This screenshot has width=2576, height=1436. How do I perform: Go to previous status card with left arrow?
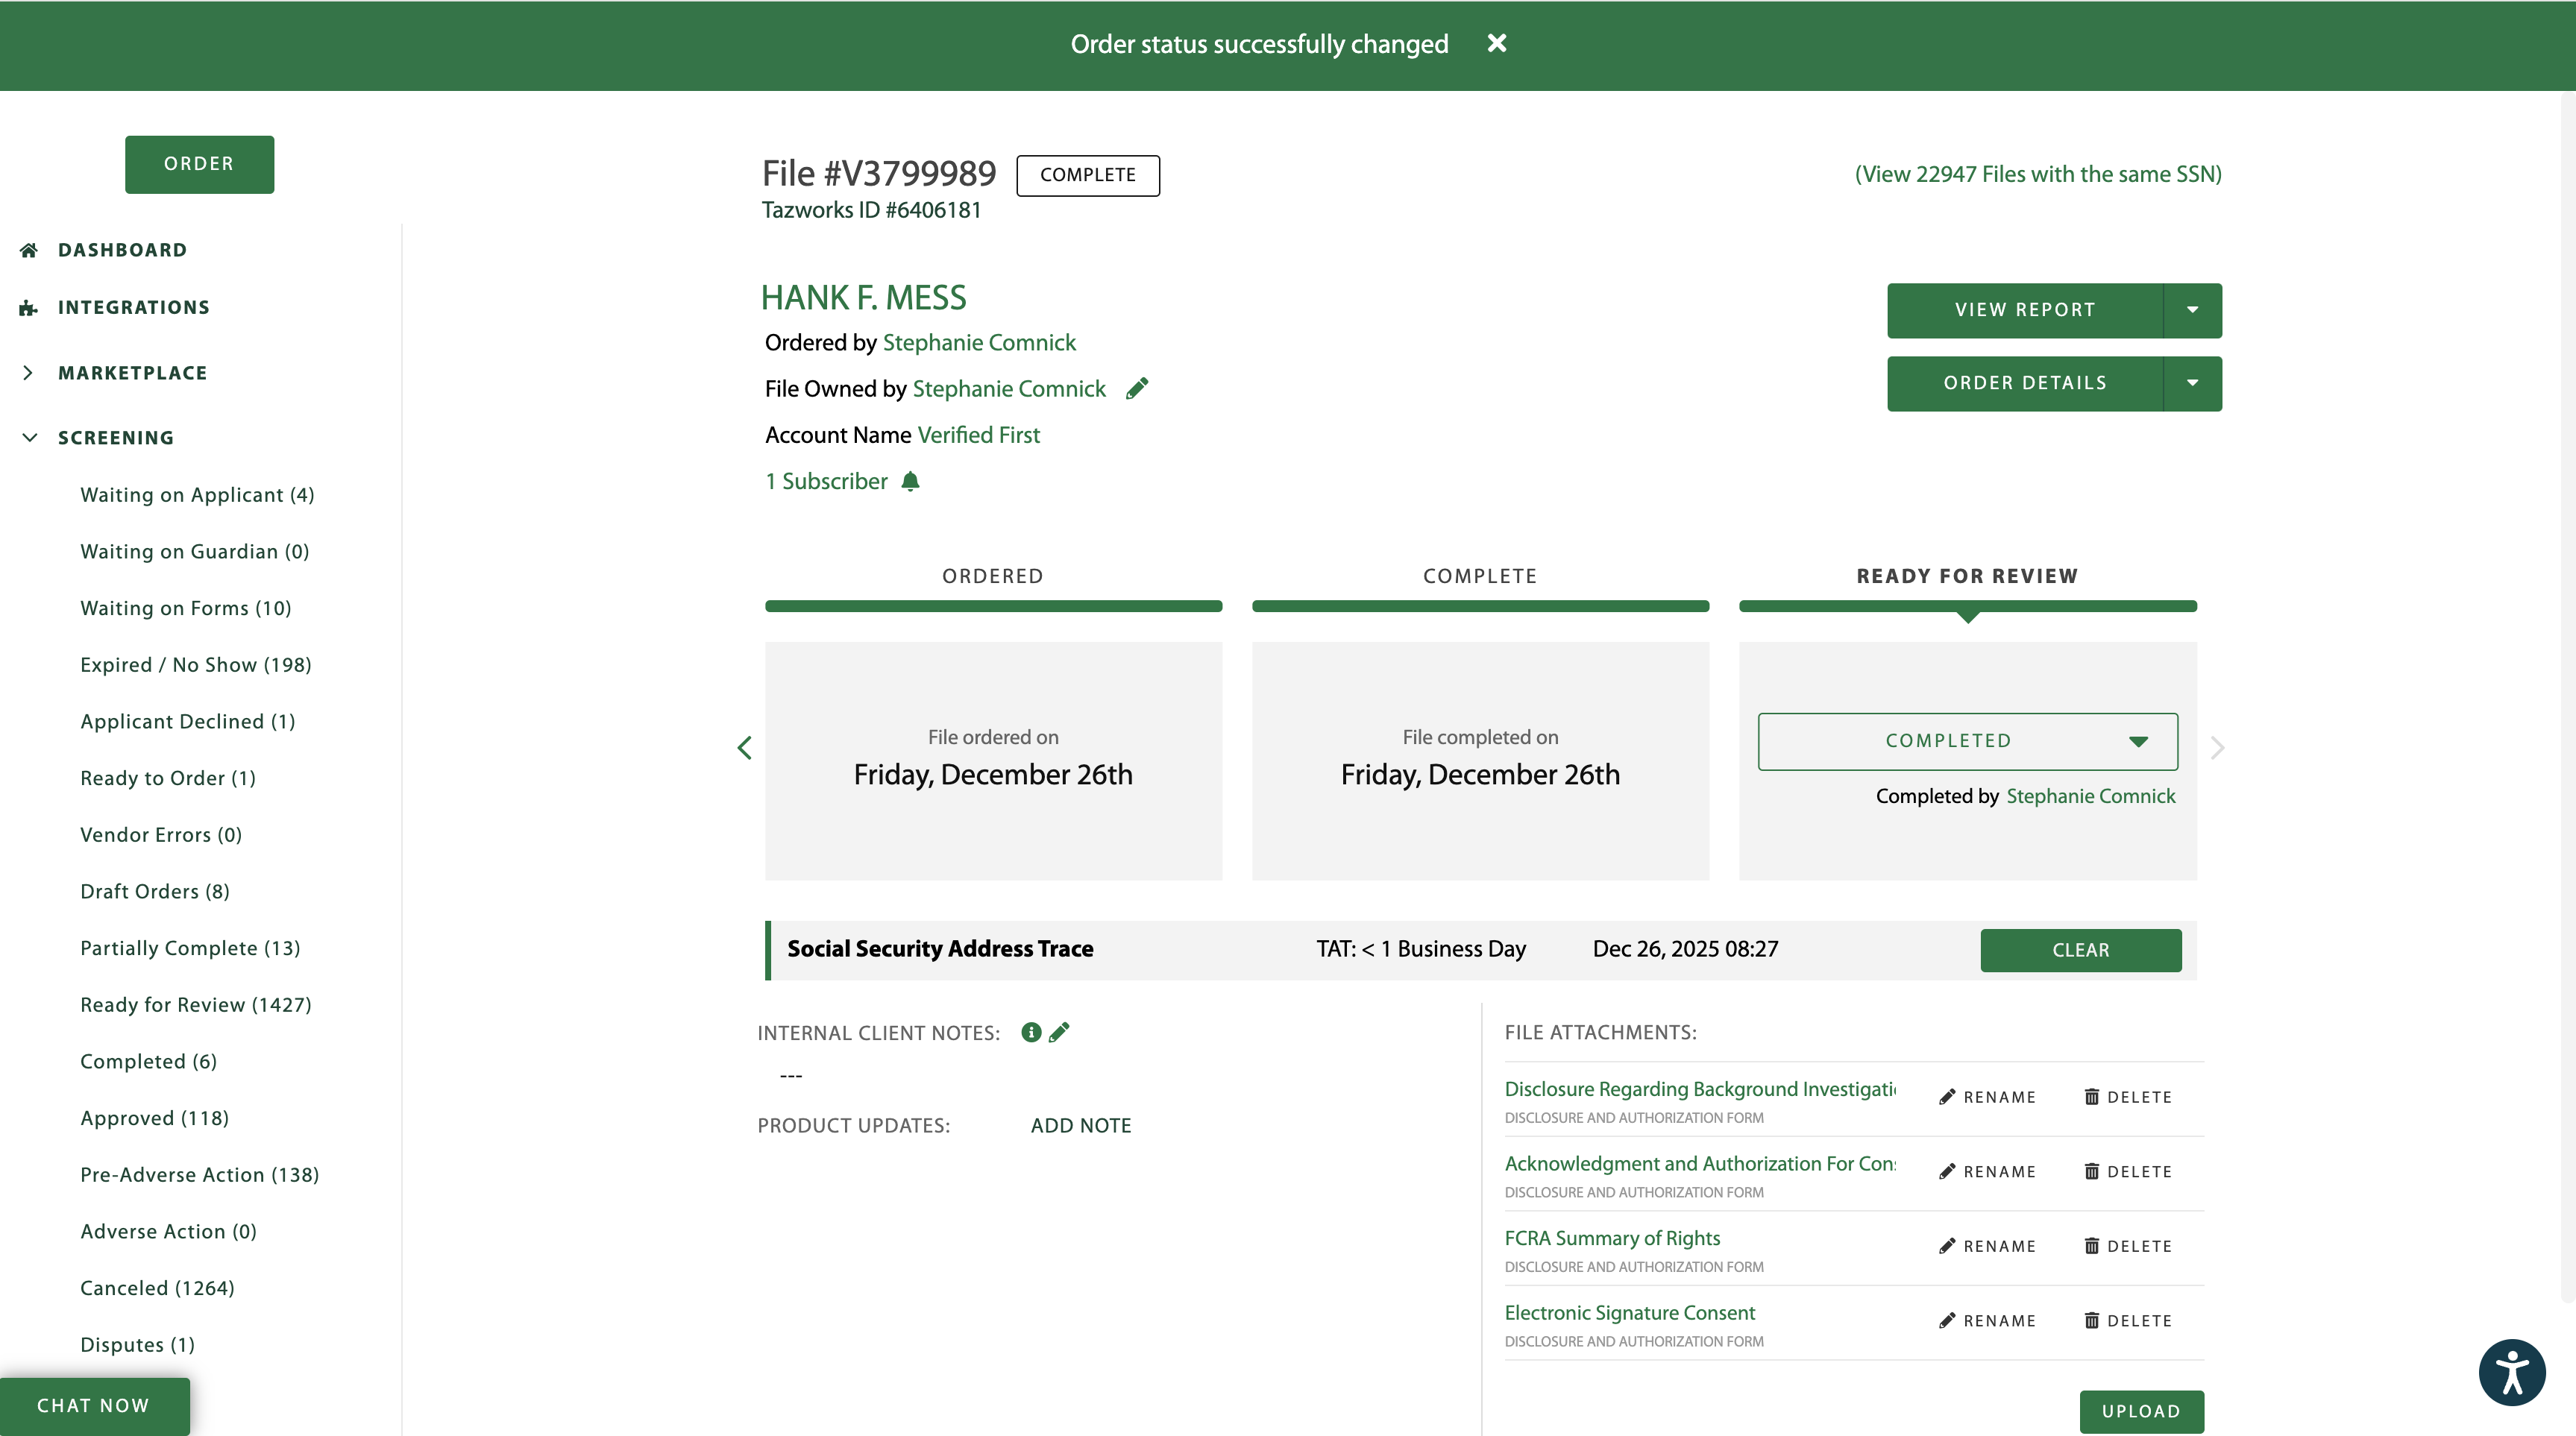tap(744, 748)
